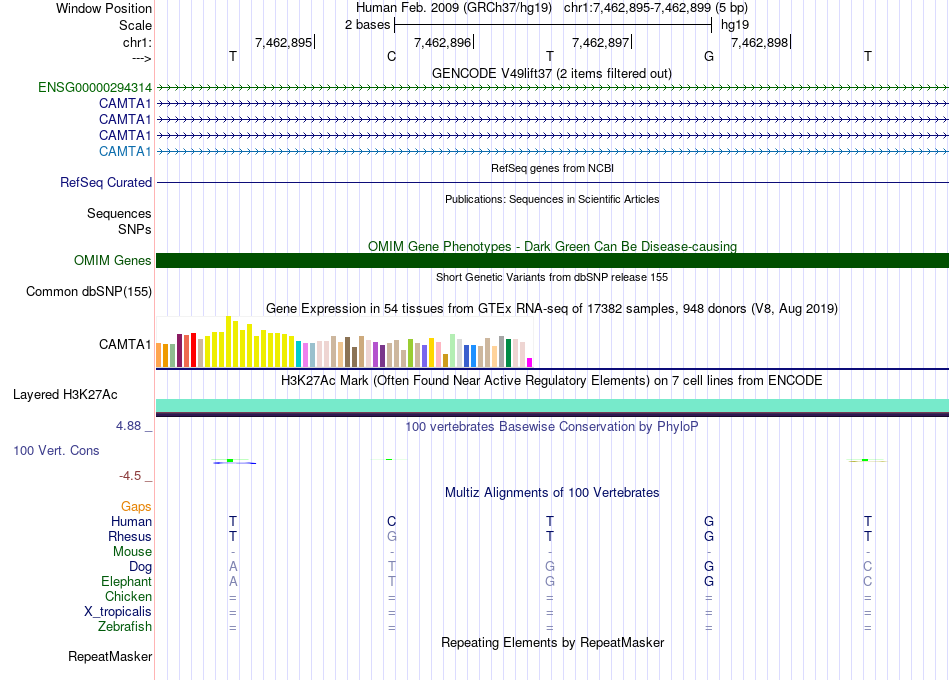Click the hg19 label beside the scale bar
Image resolution: width=950 pixels, height=680 pixels.
(735, 25)
